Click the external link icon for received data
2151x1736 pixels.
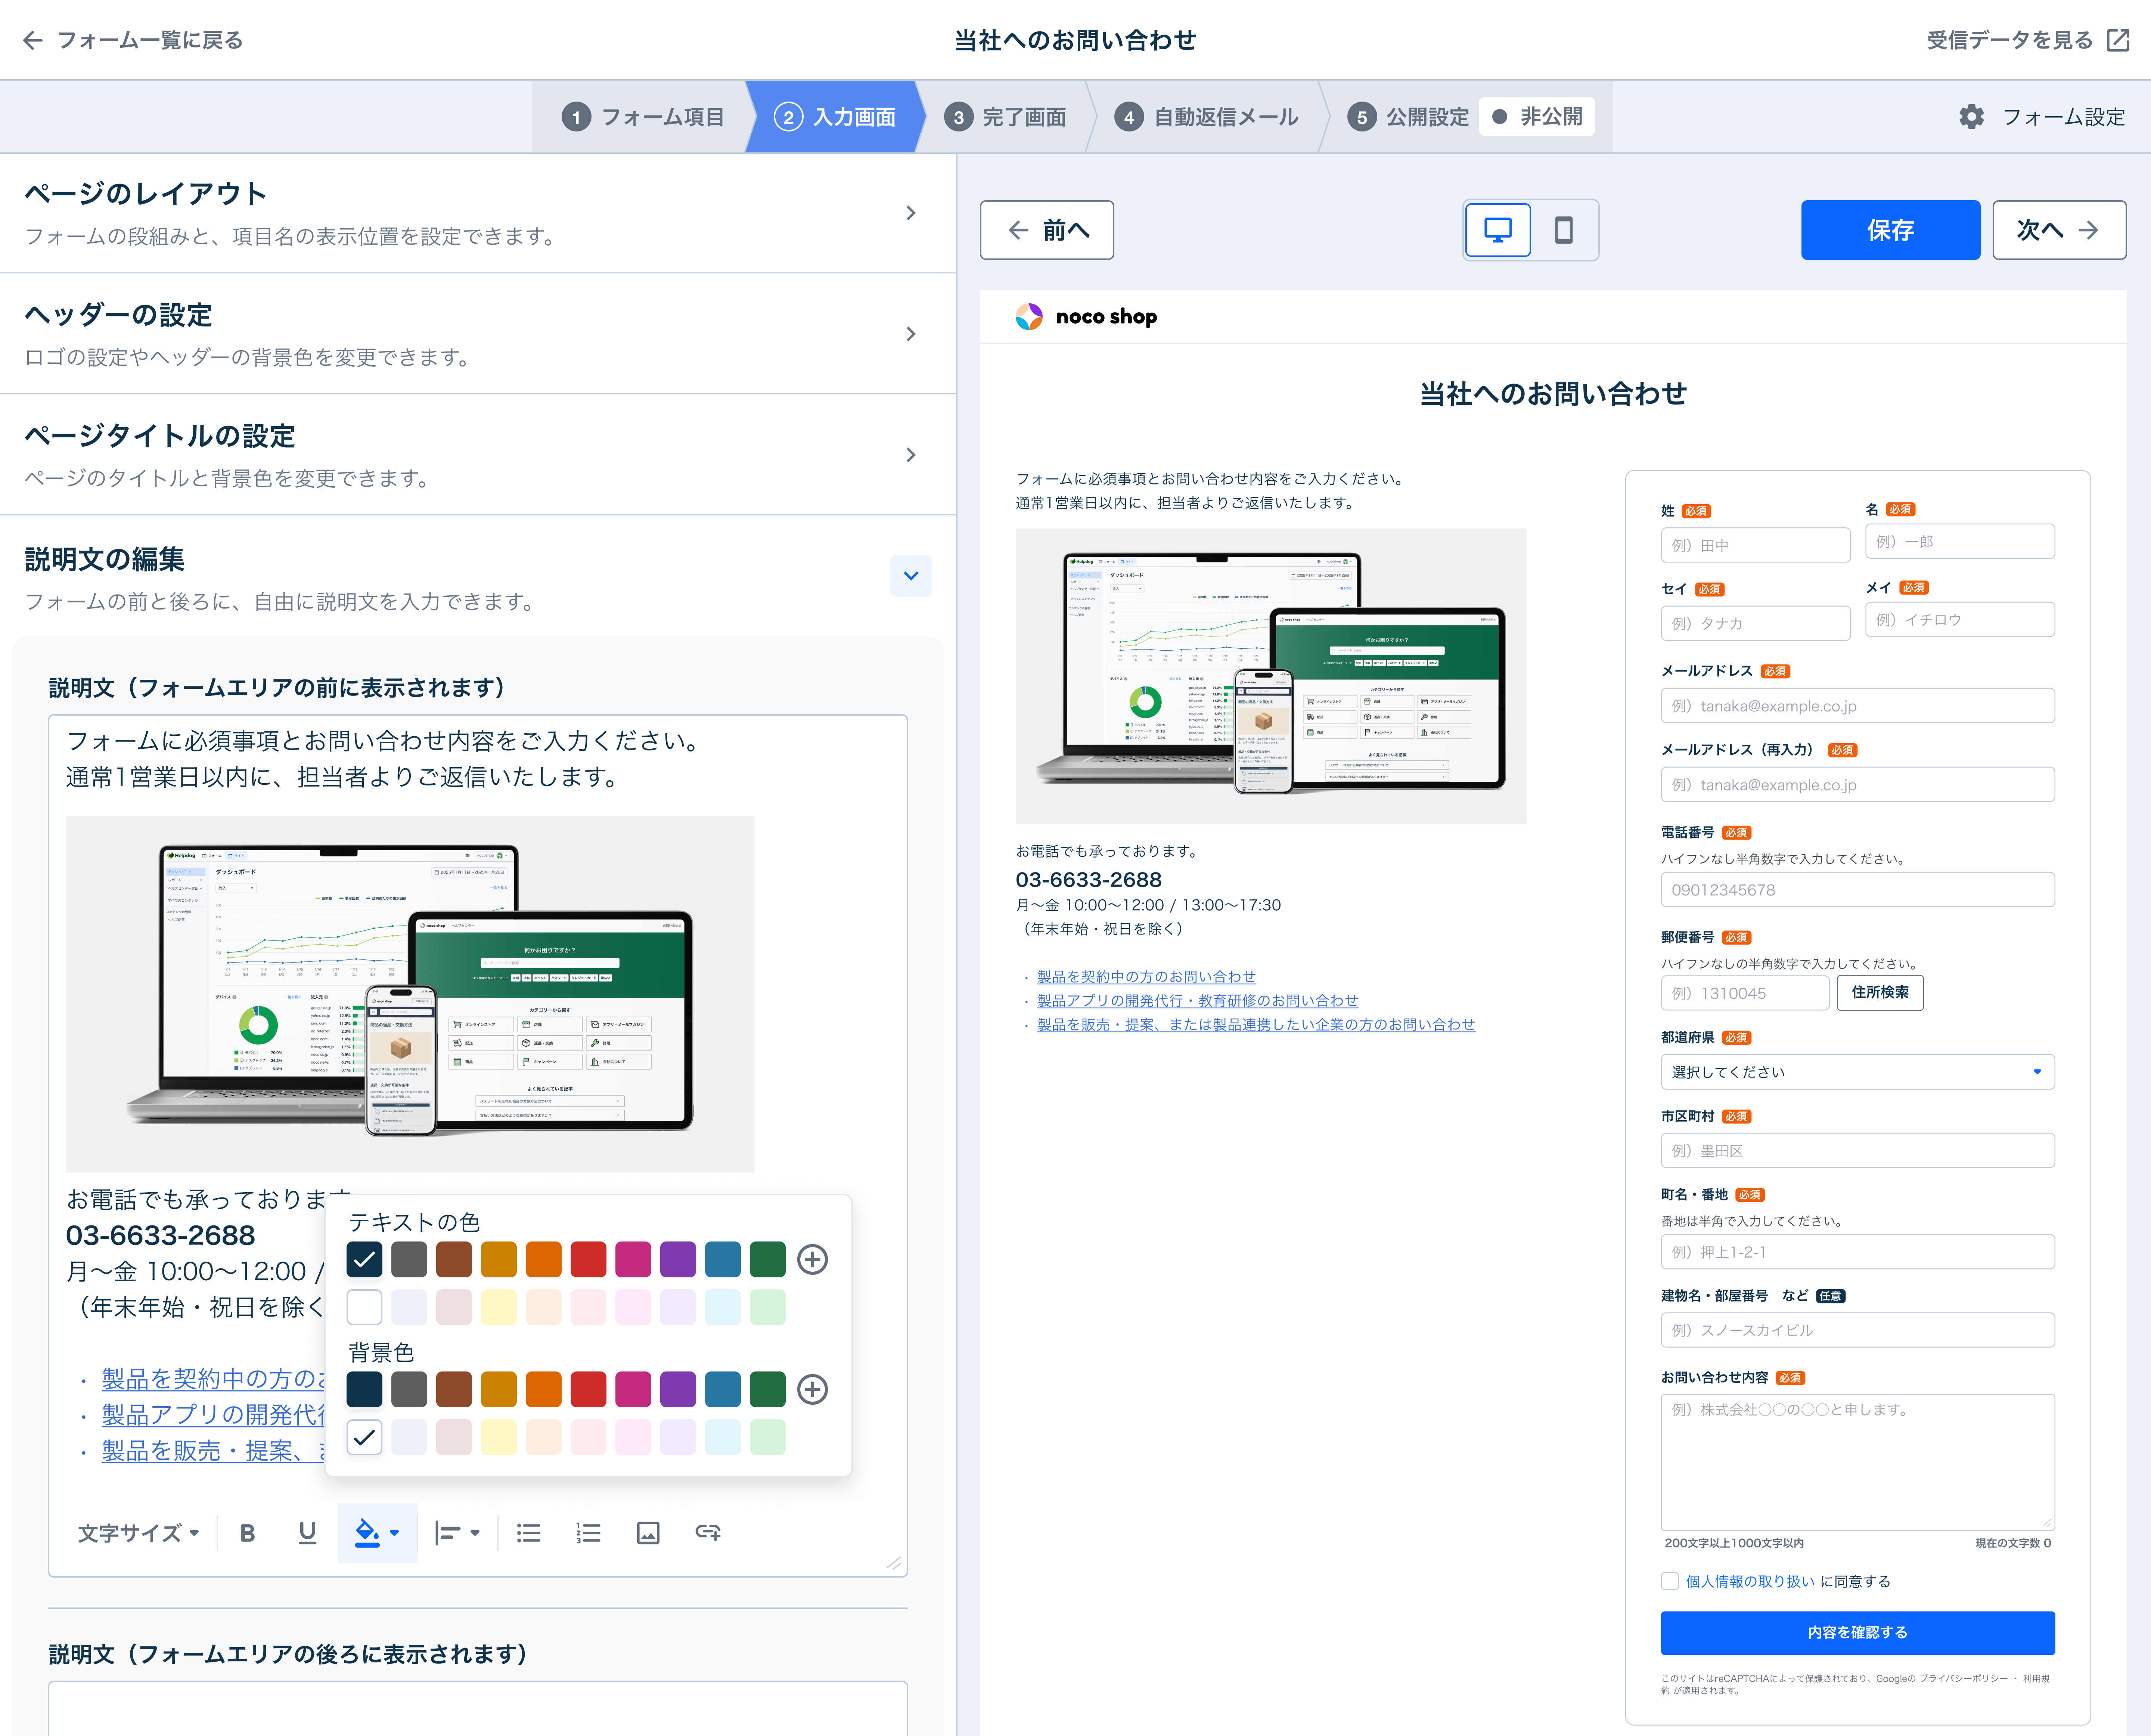pos(2118,40)
